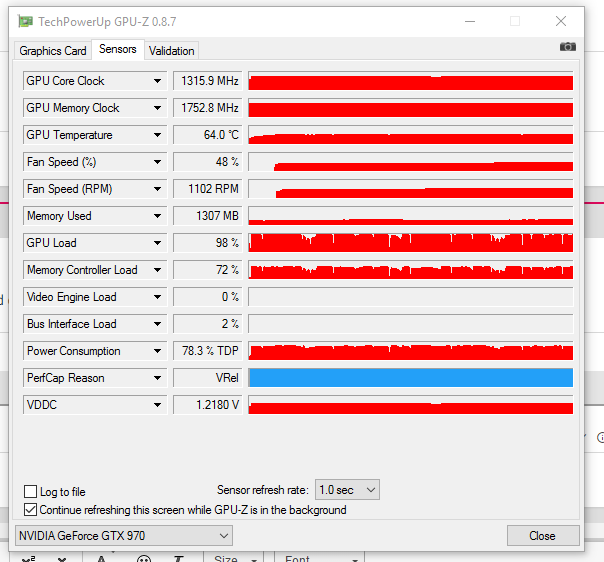Image resolution: width=604 pixels, height=562 pixels.
Task: Click the GPU Temperature history graph
Action: point(411,135)
